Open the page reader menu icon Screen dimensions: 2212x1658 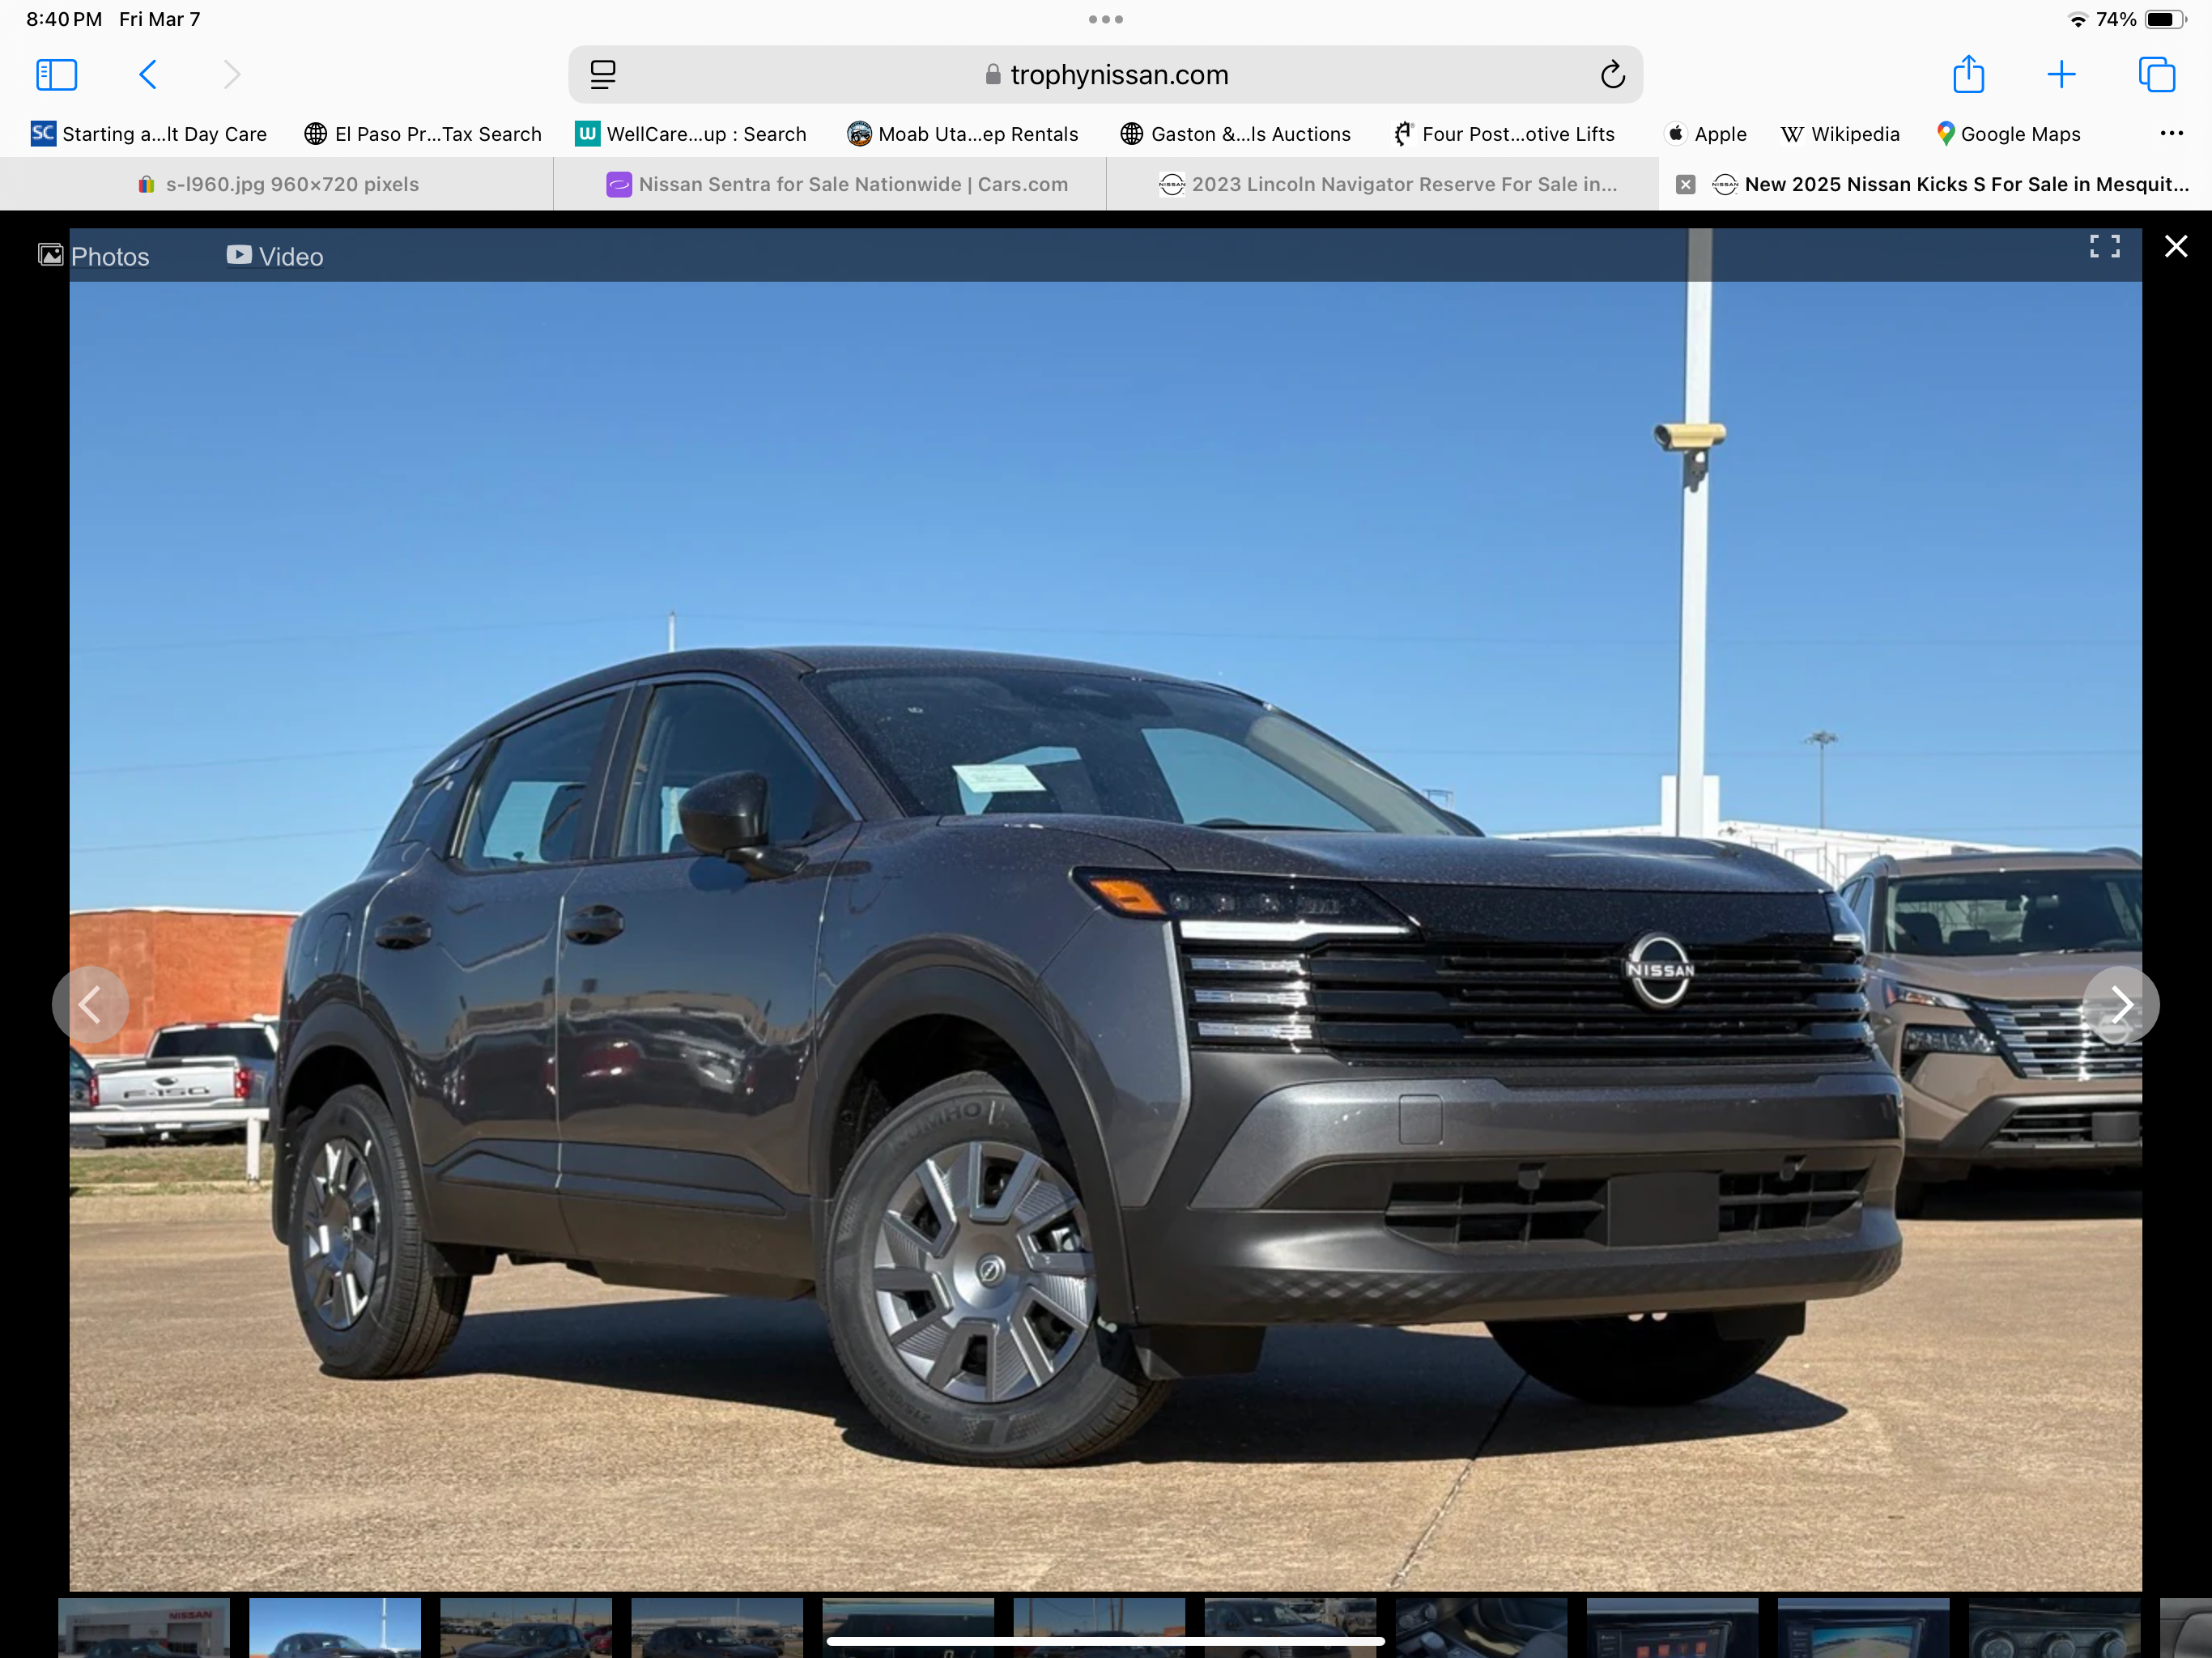click(x=603, y=75)
